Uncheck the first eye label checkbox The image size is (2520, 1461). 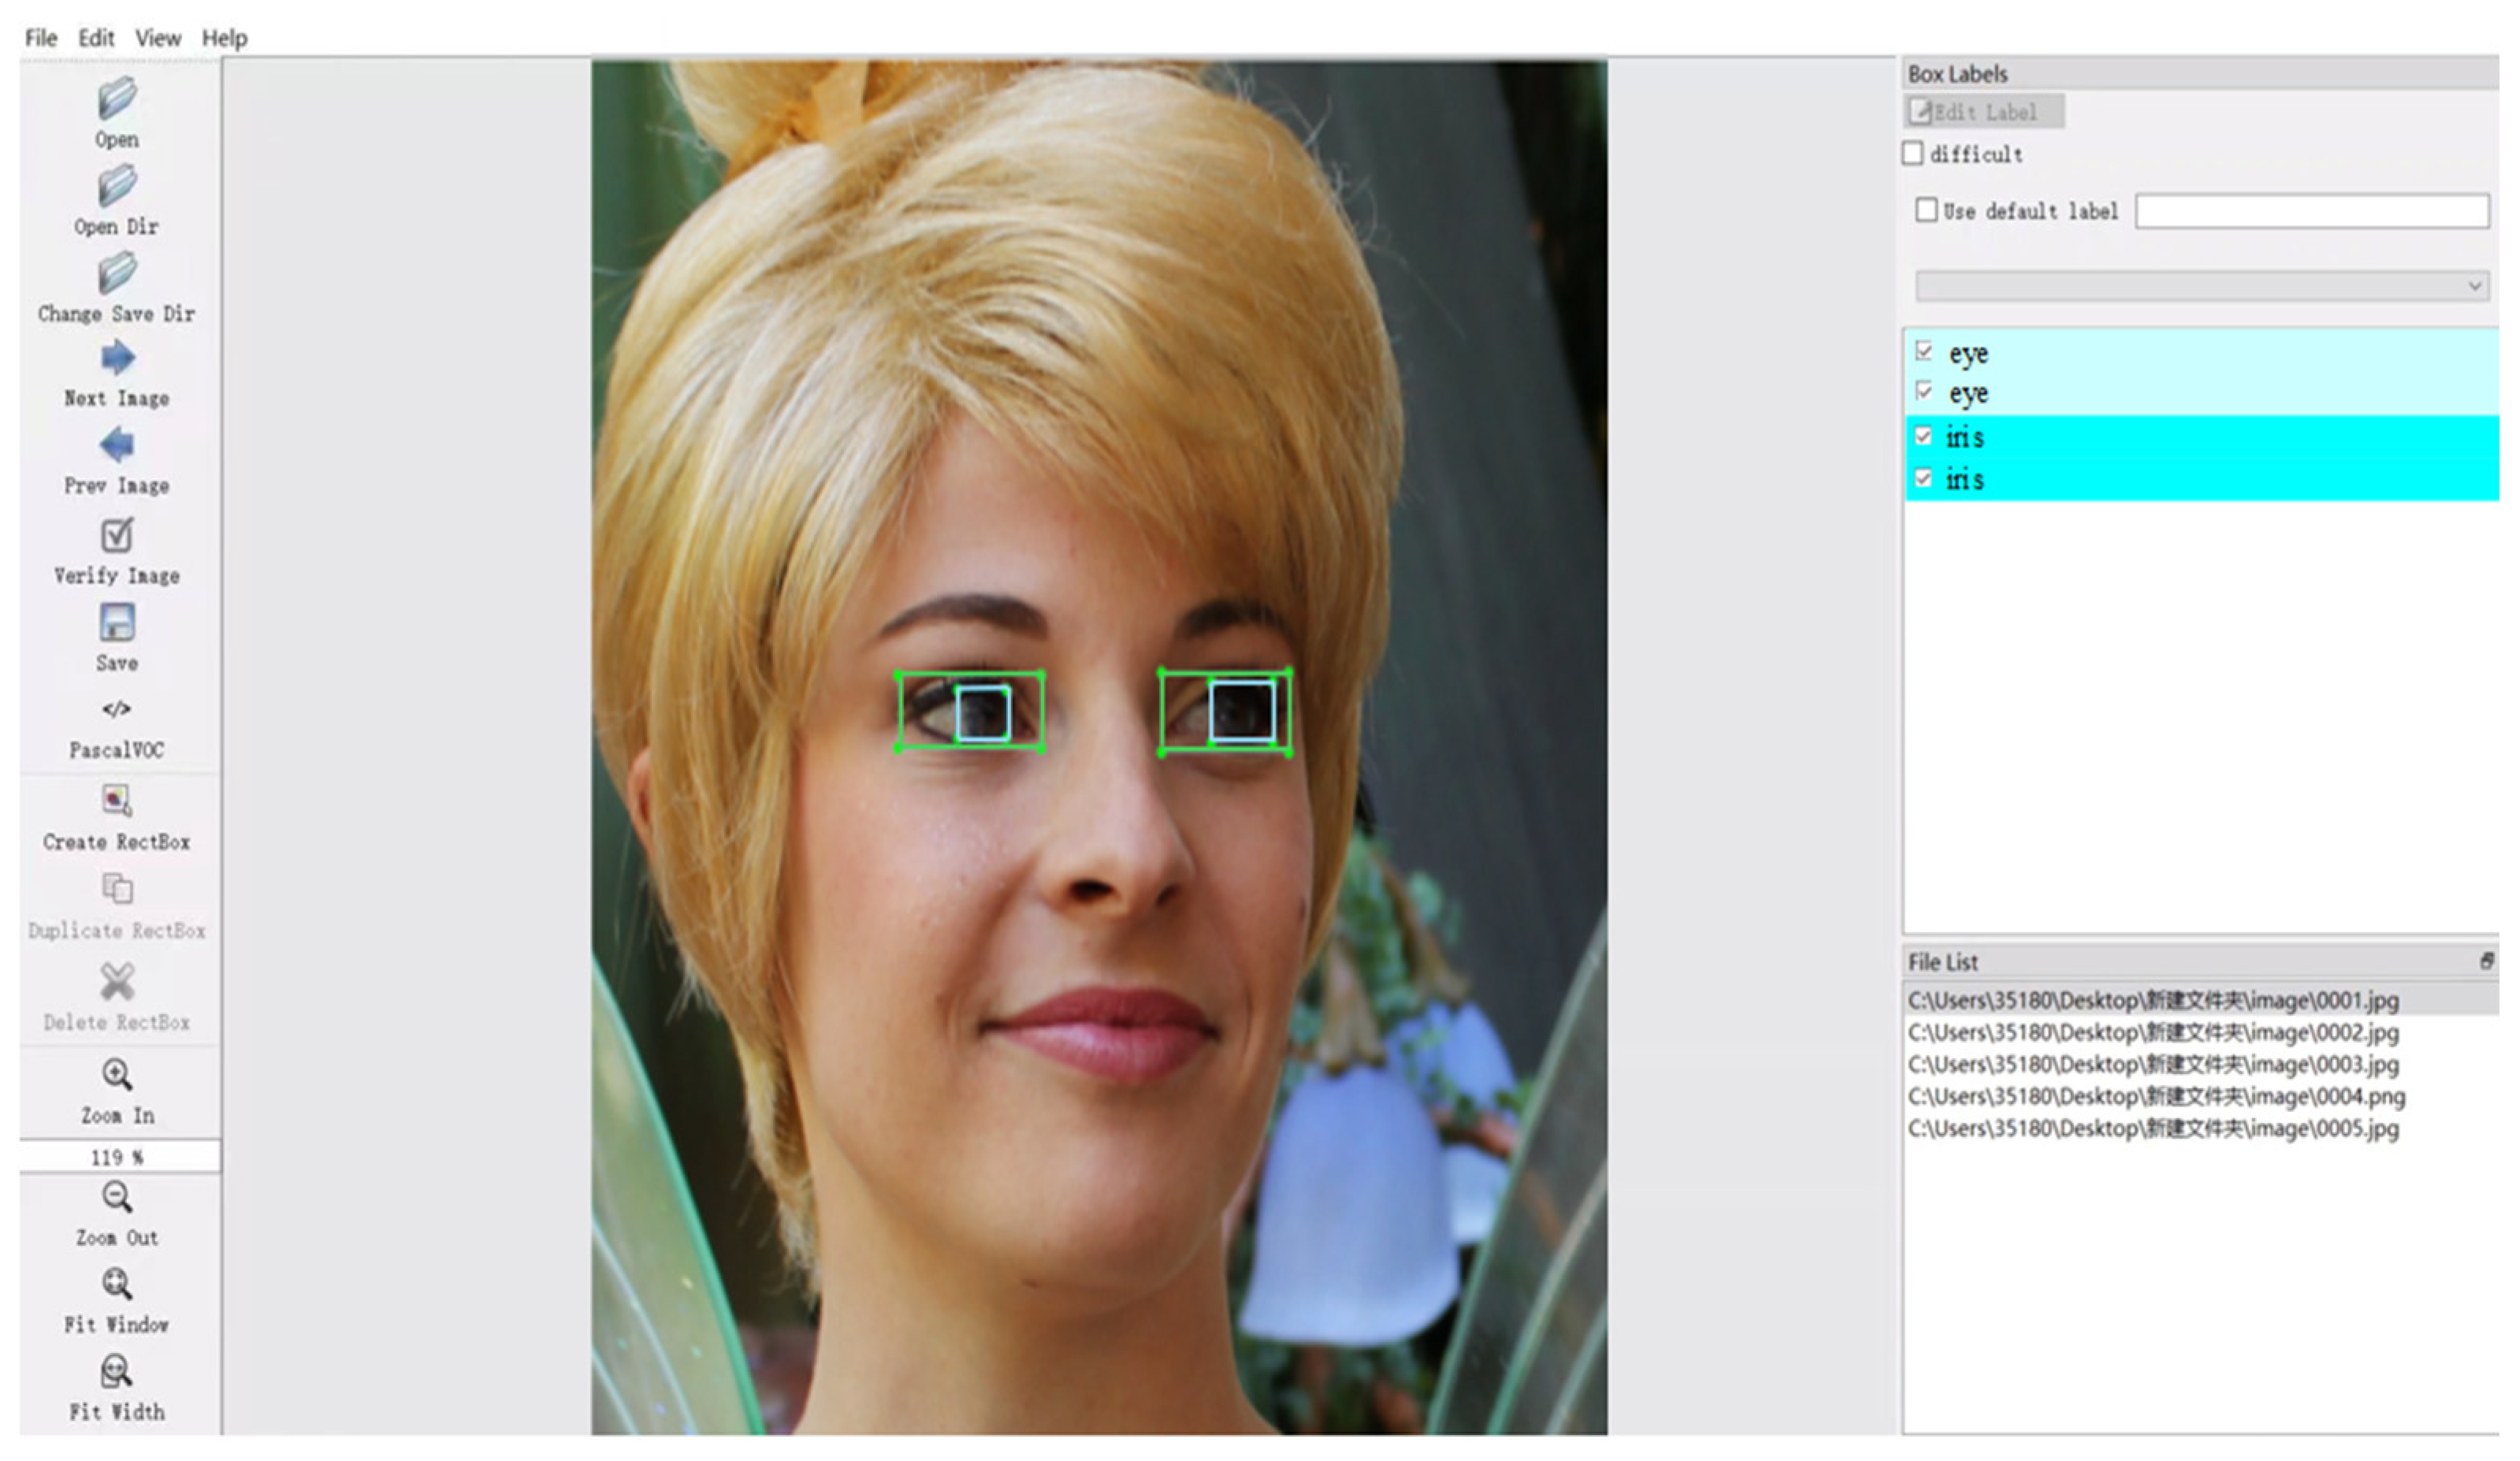1924,352
